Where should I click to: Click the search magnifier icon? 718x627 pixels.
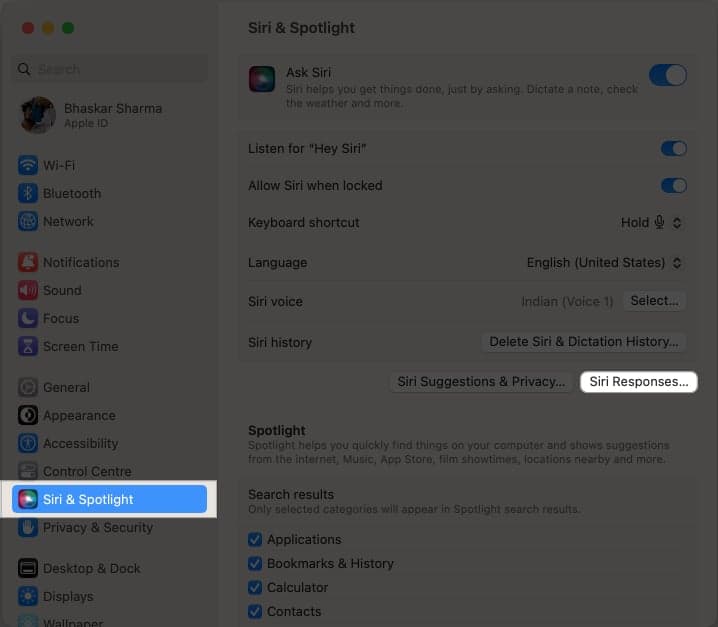tap(24, 69)
